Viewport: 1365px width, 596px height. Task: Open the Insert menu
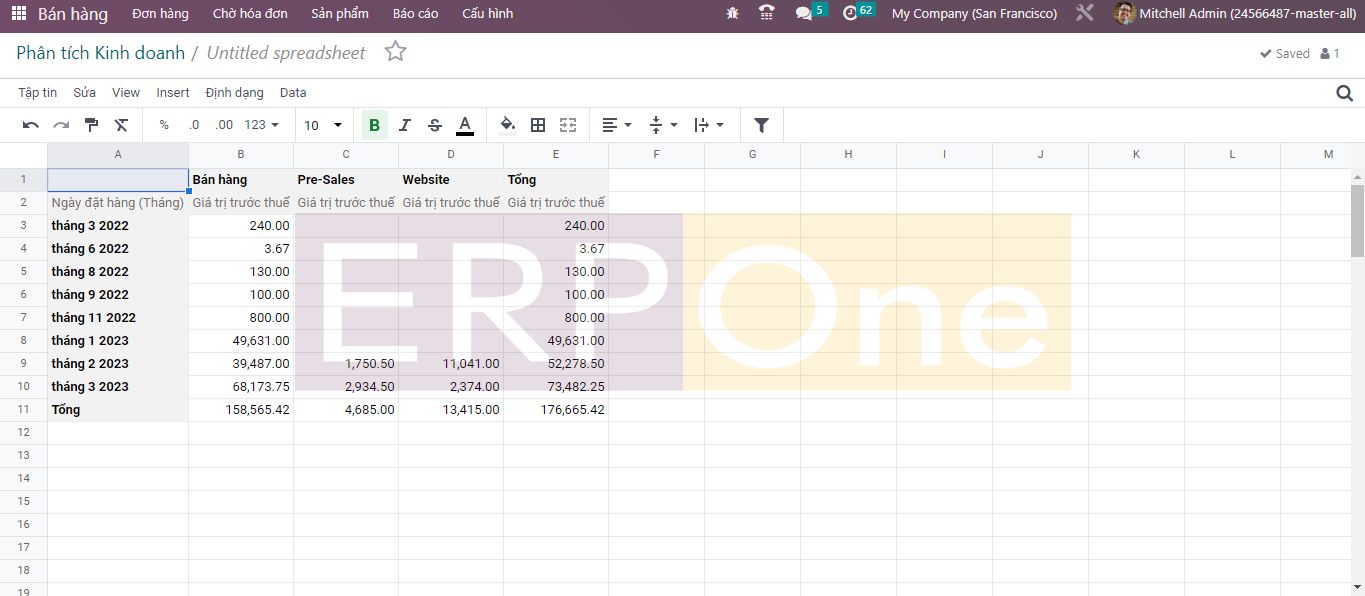172,93
